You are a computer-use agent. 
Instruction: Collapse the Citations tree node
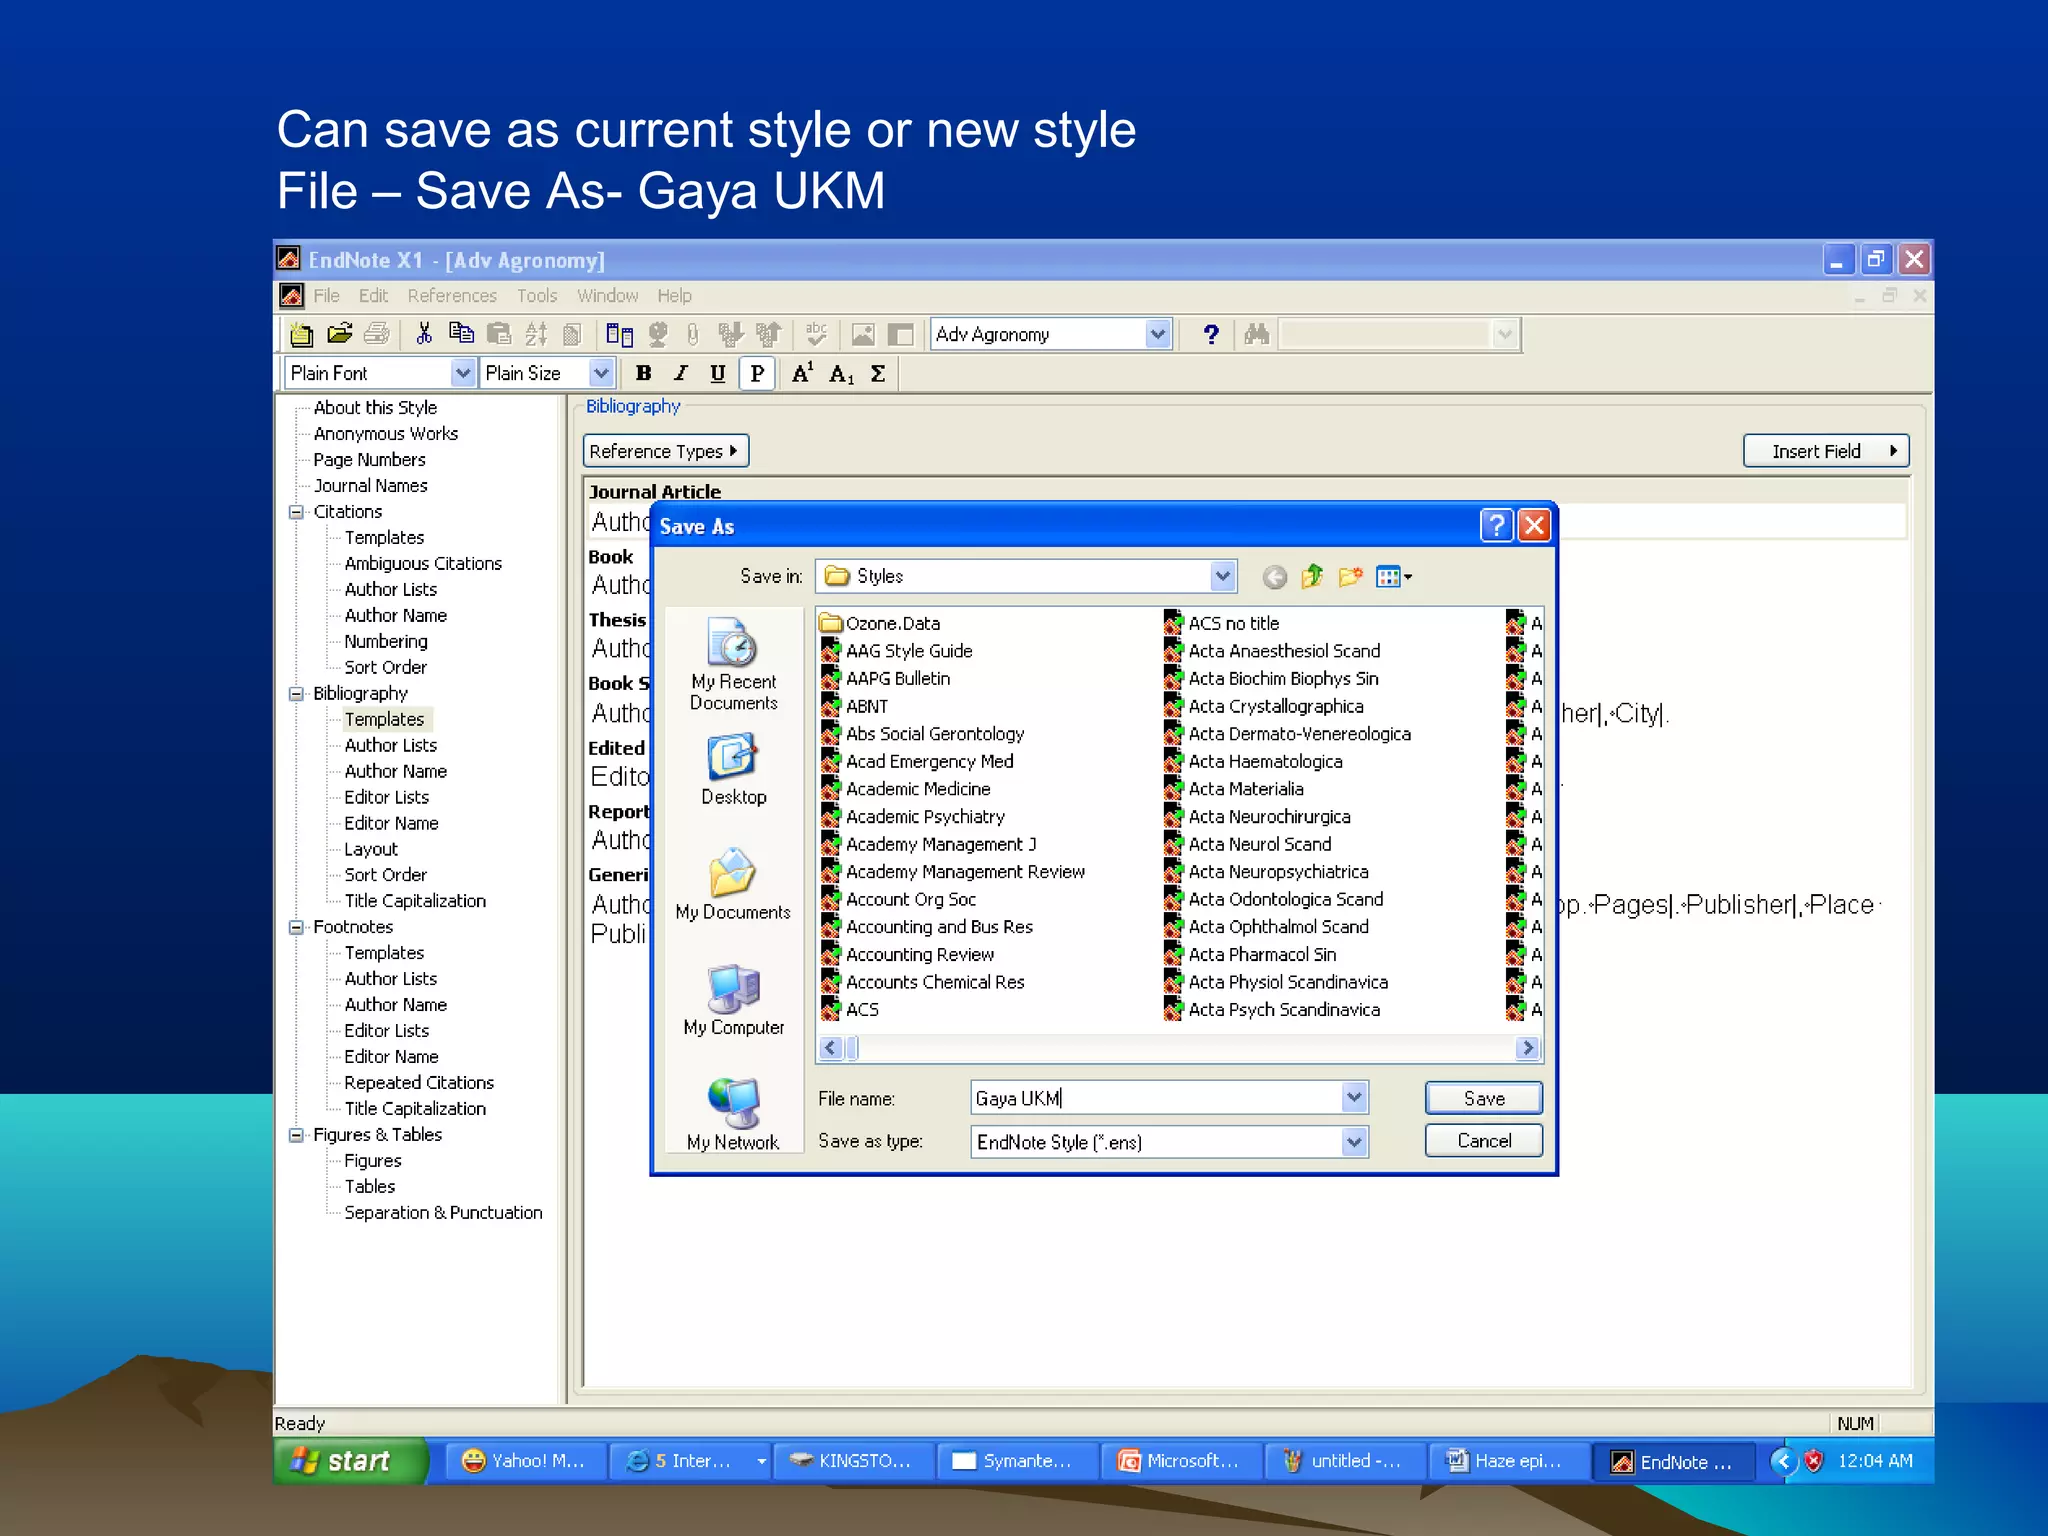click(x=296, y=512)
